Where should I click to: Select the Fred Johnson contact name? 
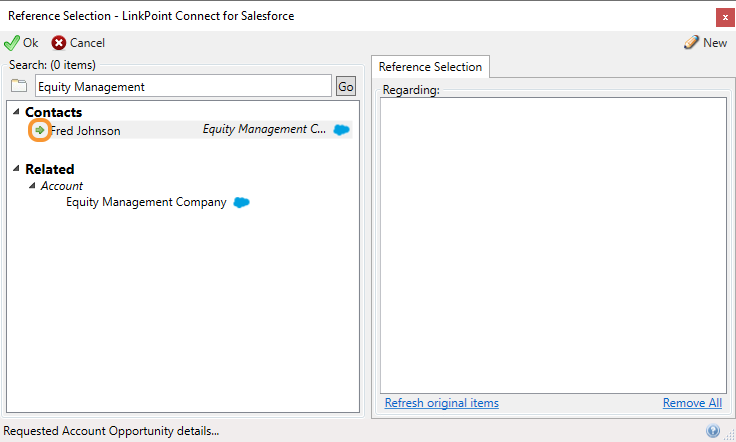point(85,131)
